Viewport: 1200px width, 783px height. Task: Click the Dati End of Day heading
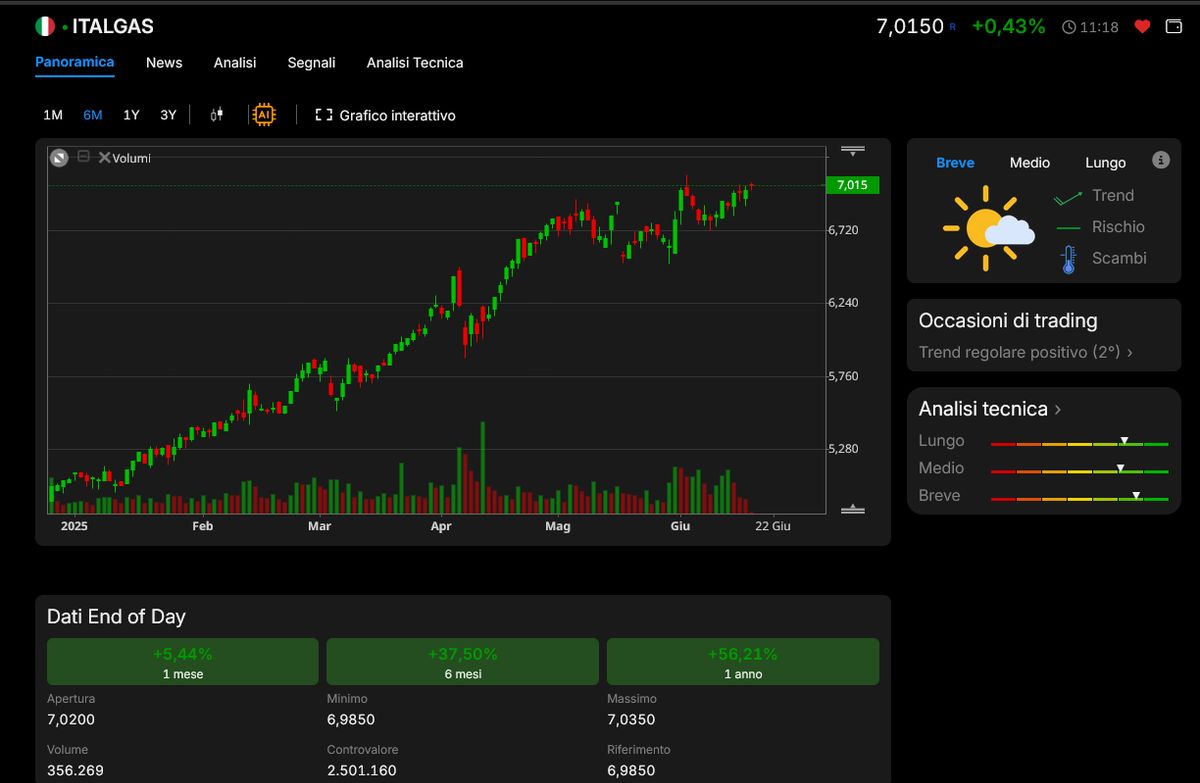click(x=116, y=617)
